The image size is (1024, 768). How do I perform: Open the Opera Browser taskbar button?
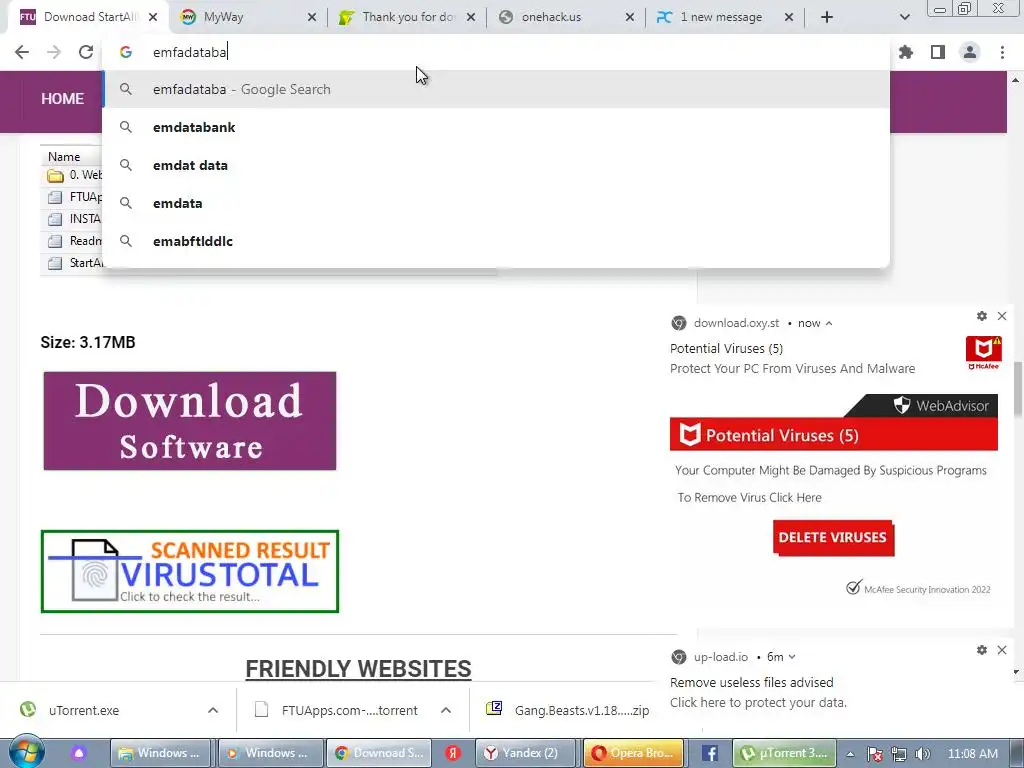(x=633, y=753)
